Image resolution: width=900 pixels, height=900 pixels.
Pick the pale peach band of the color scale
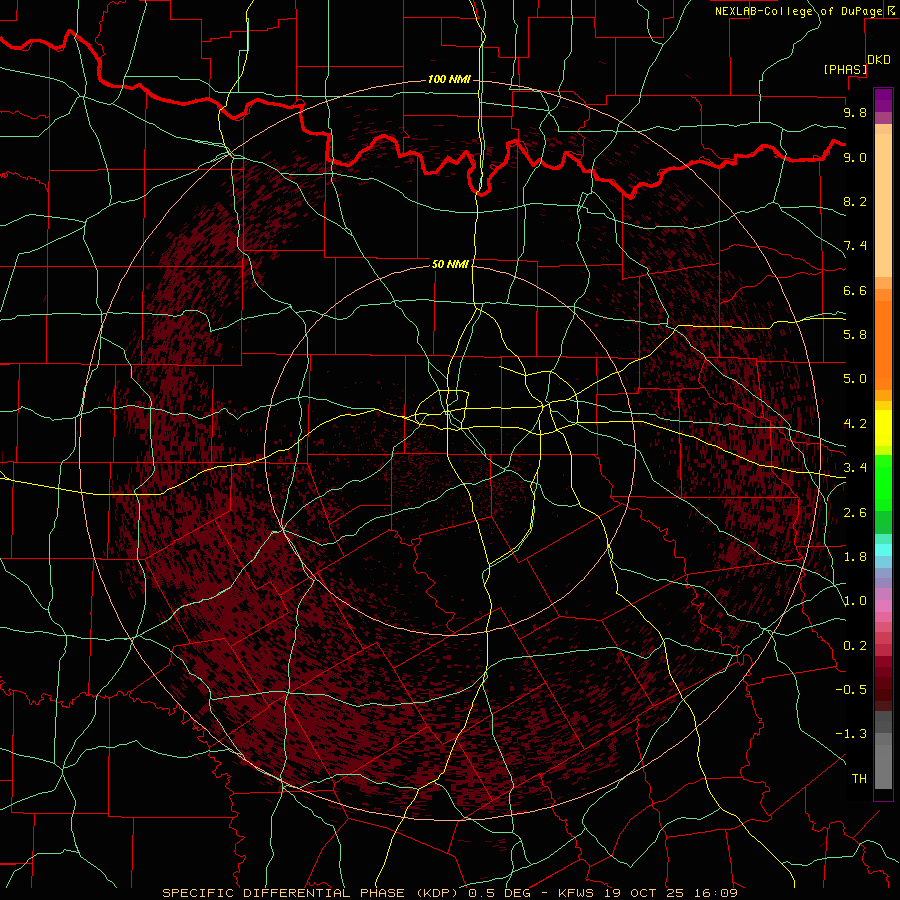(x=883, y=205)
